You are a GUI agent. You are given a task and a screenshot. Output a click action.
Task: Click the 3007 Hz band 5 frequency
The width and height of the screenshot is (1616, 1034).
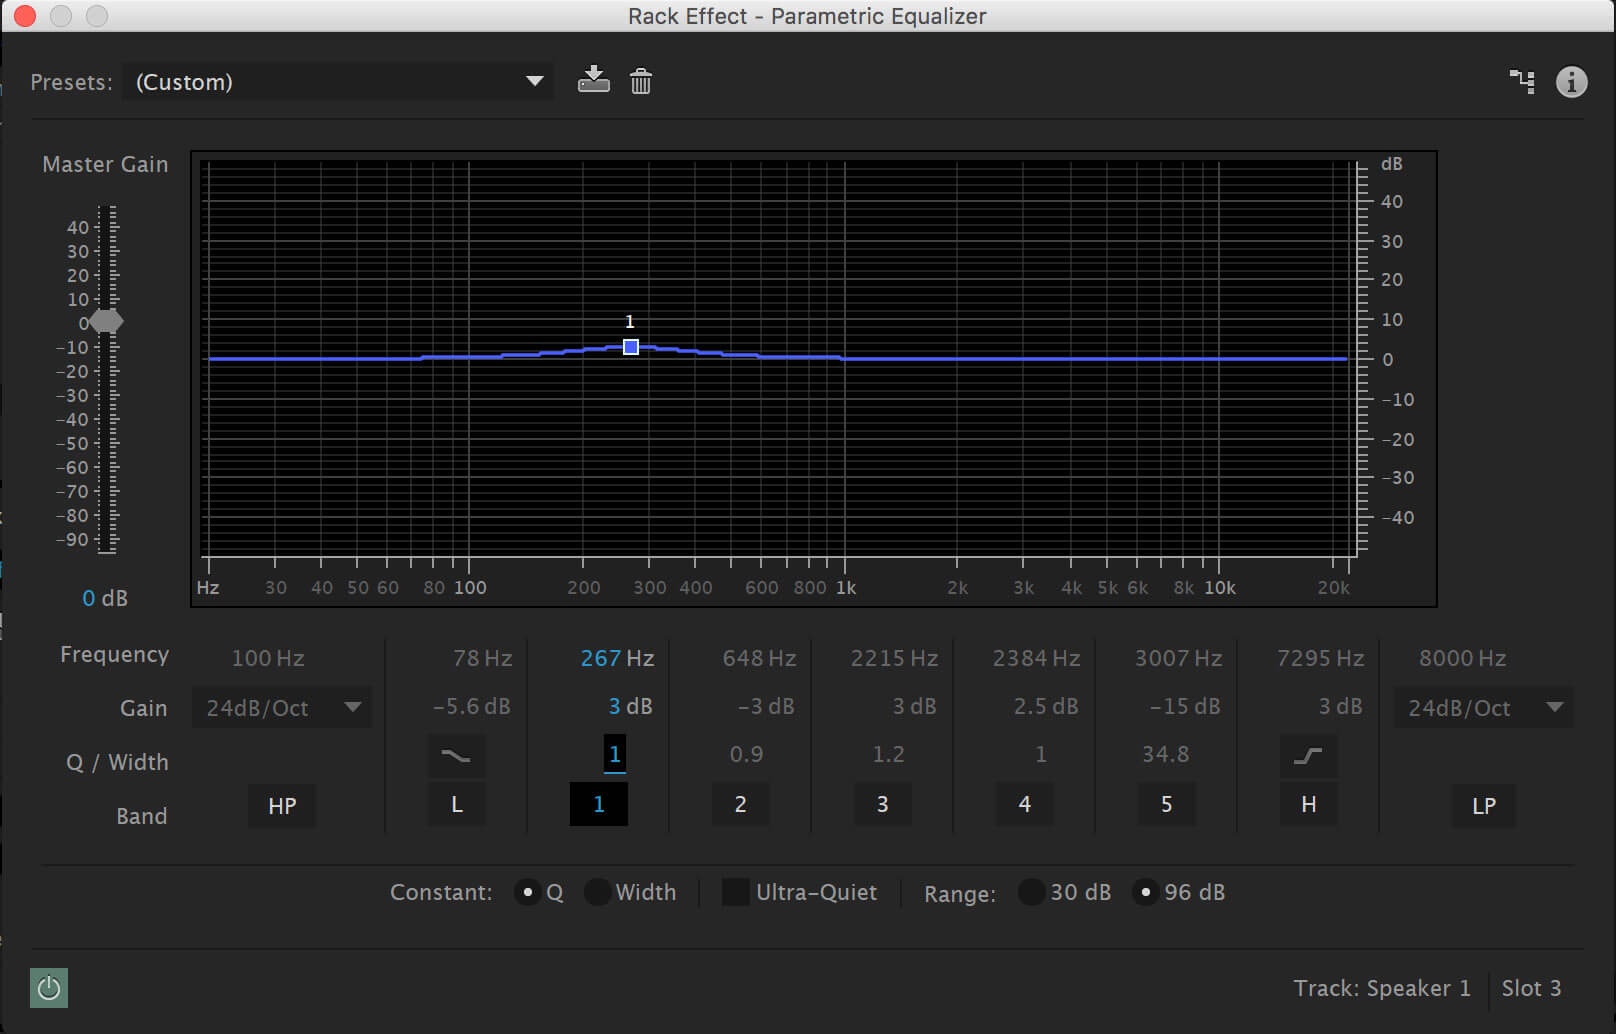point(1178,658)
